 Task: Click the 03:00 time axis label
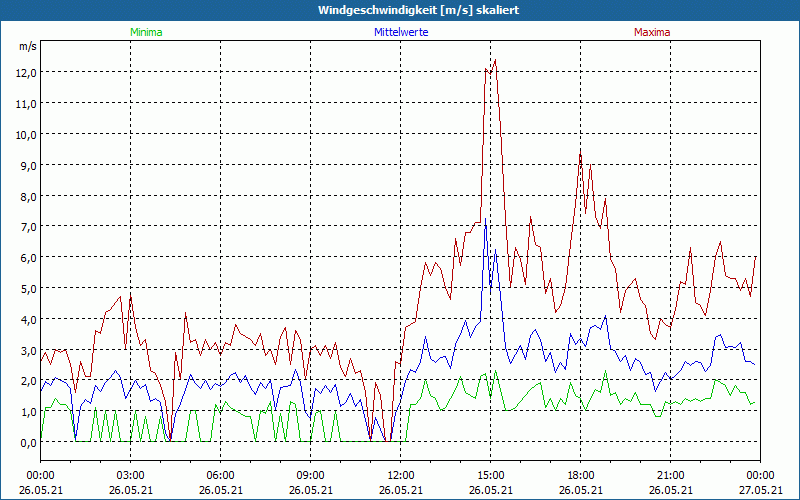click(x=130, y=475)
